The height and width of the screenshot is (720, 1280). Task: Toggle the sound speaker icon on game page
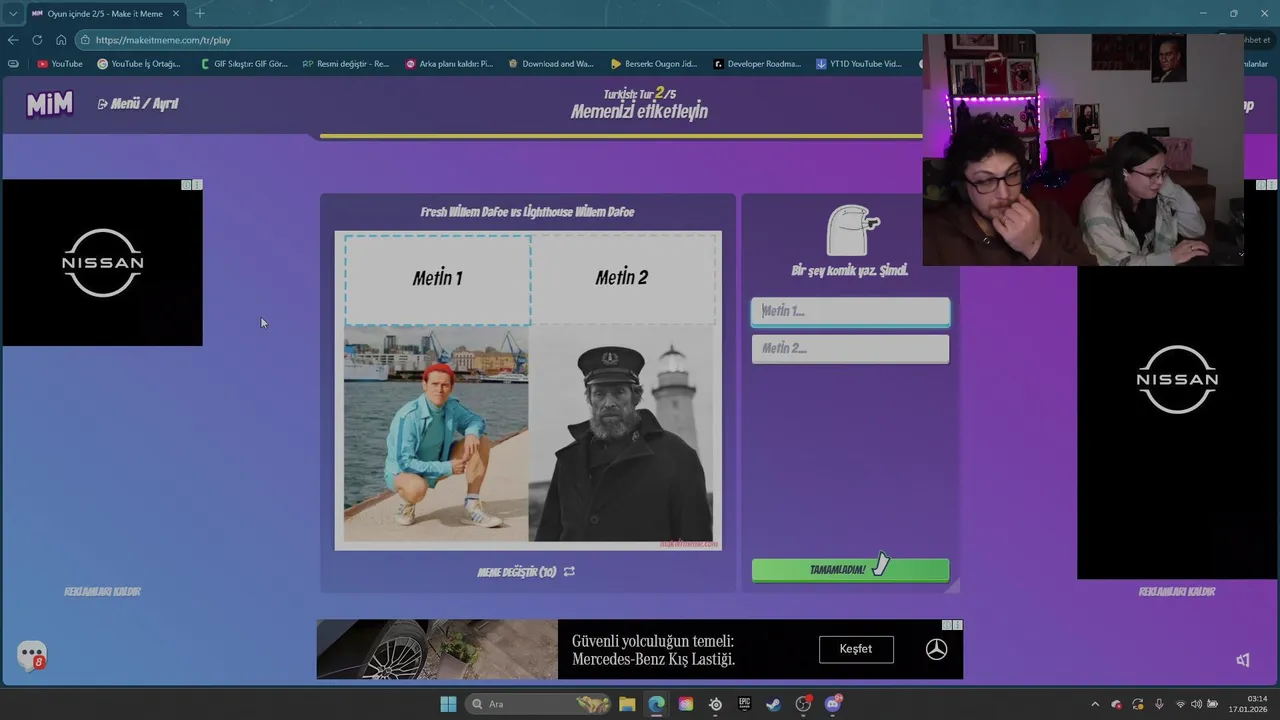(1243, 660)
